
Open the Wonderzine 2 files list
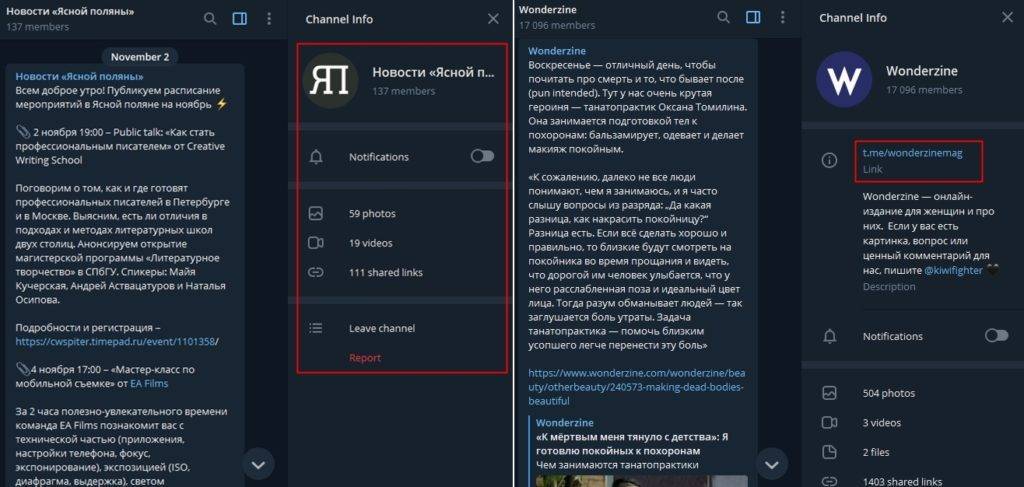[x=876, y=451]
